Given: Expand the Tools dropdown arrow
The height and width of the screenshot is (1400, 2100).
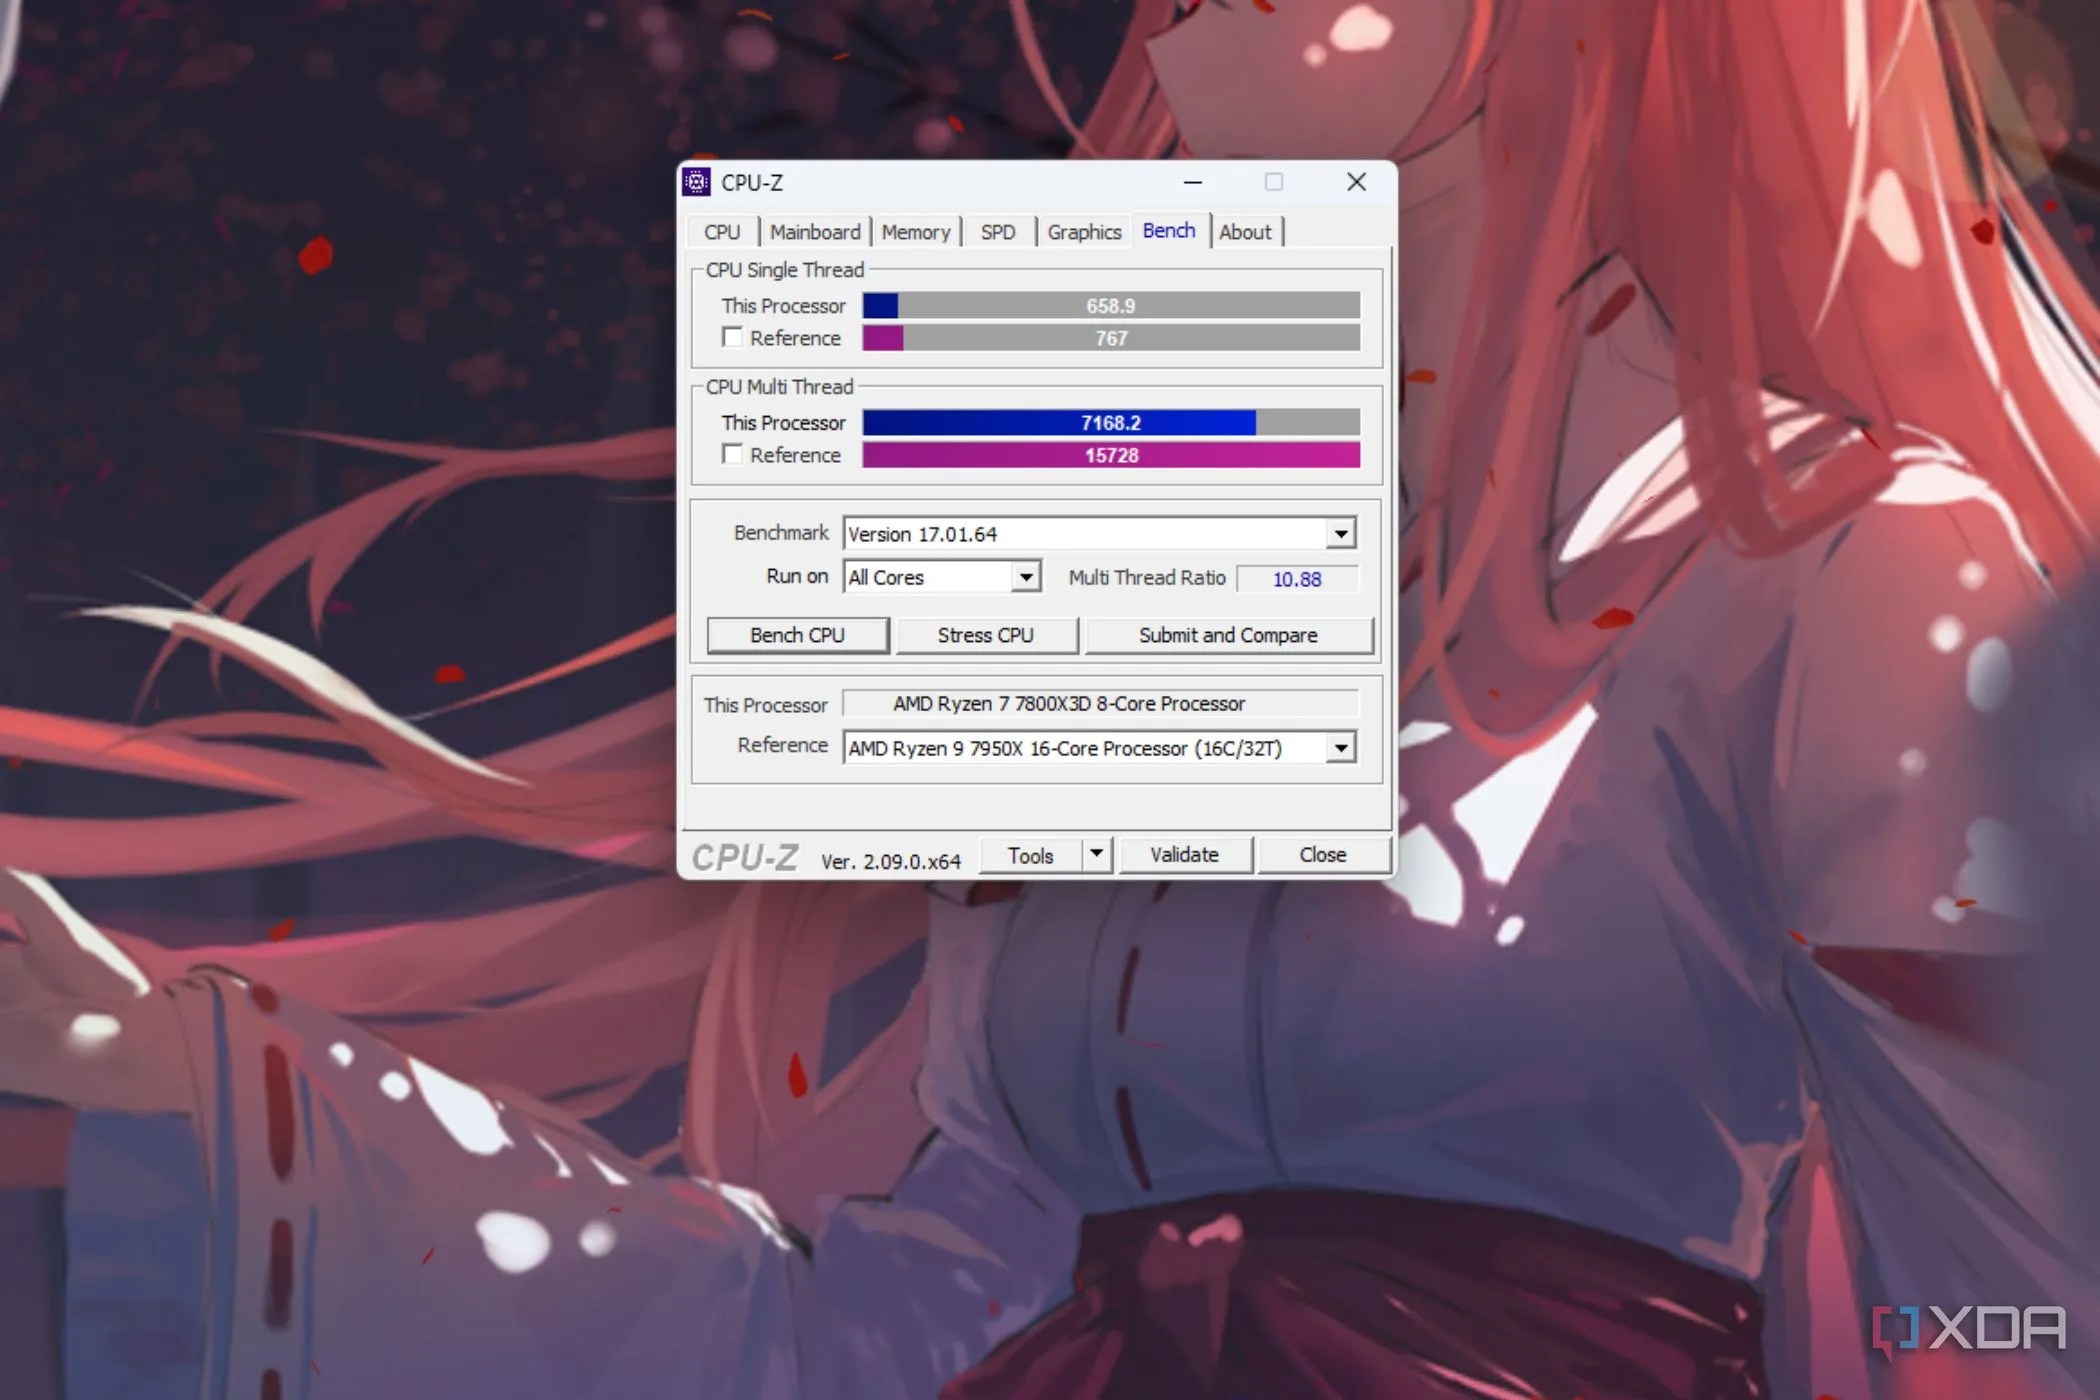Looking at the screenshot, I should [x=1097, y=854].
